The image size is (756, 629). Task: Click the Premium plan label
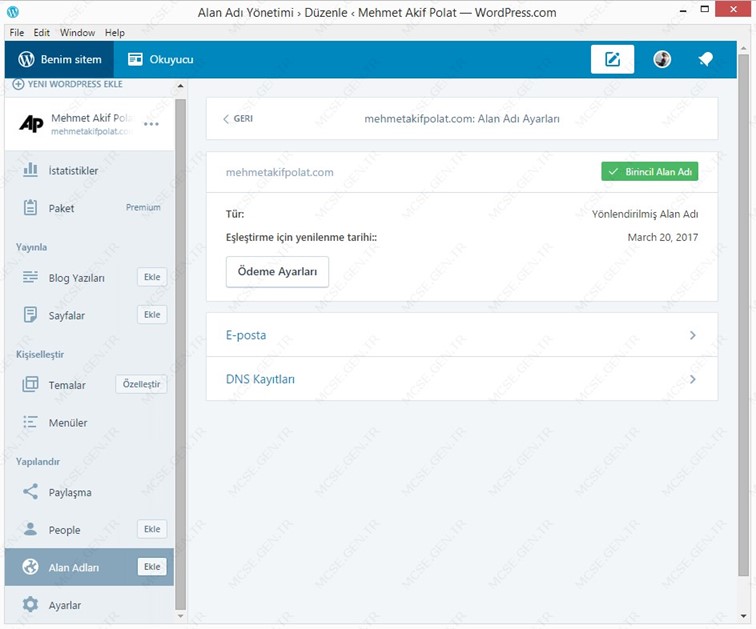pyautogui.click(x=143, y=207)
